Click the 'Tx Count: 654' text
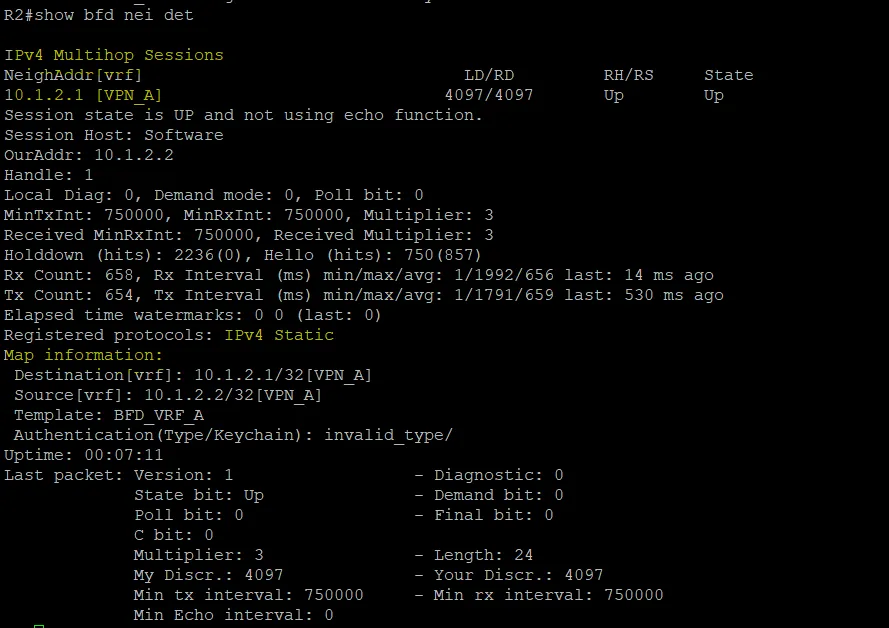 coord(68,295)
